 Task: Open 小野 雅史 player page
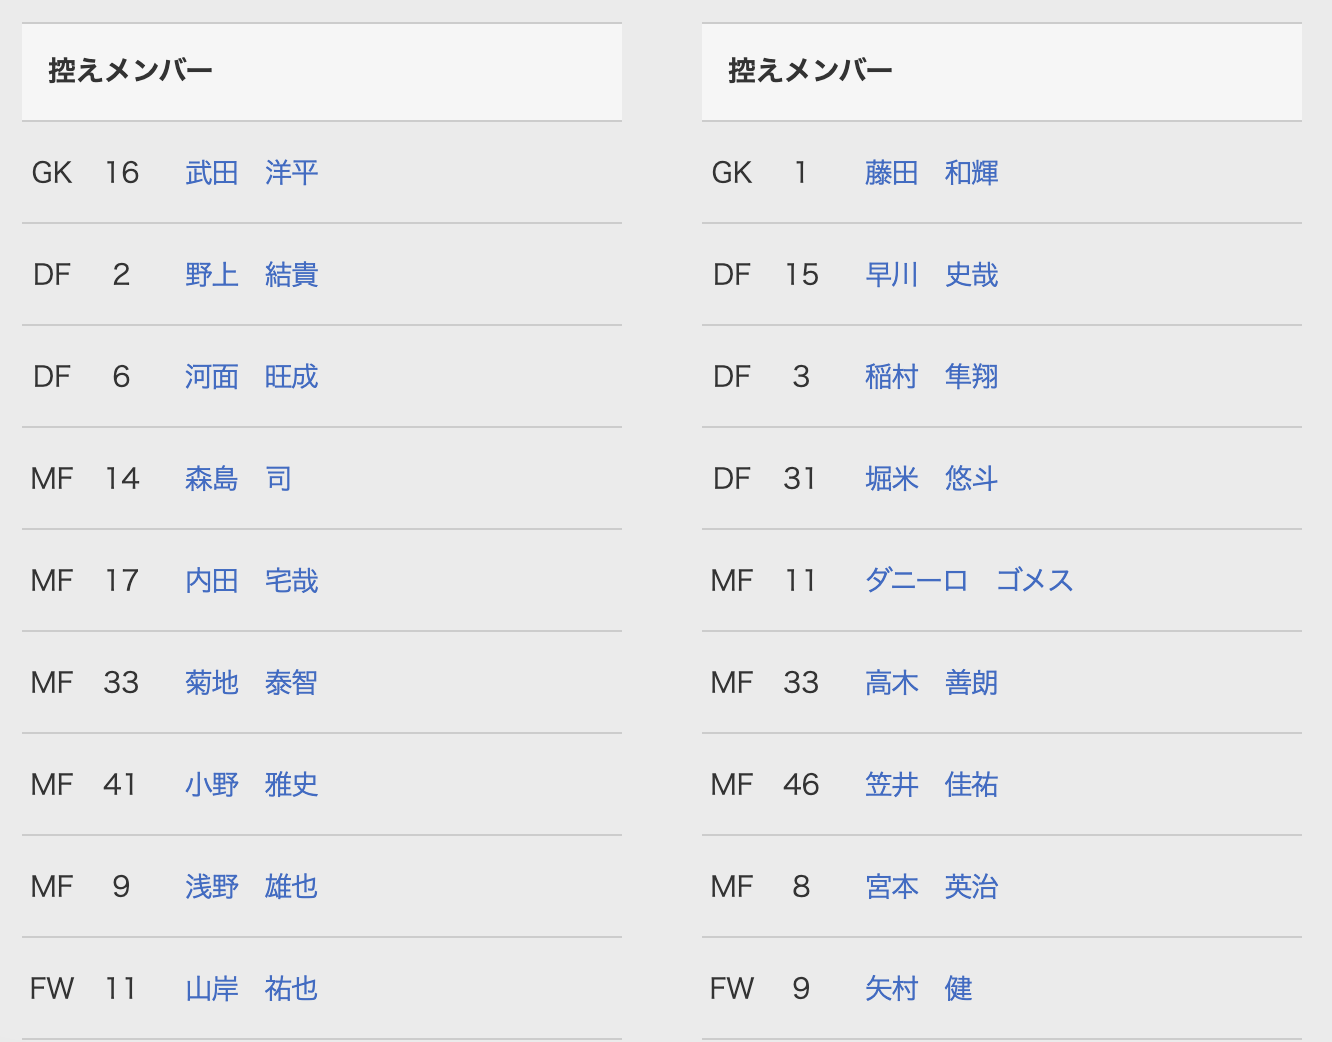(x=252, y=785)
